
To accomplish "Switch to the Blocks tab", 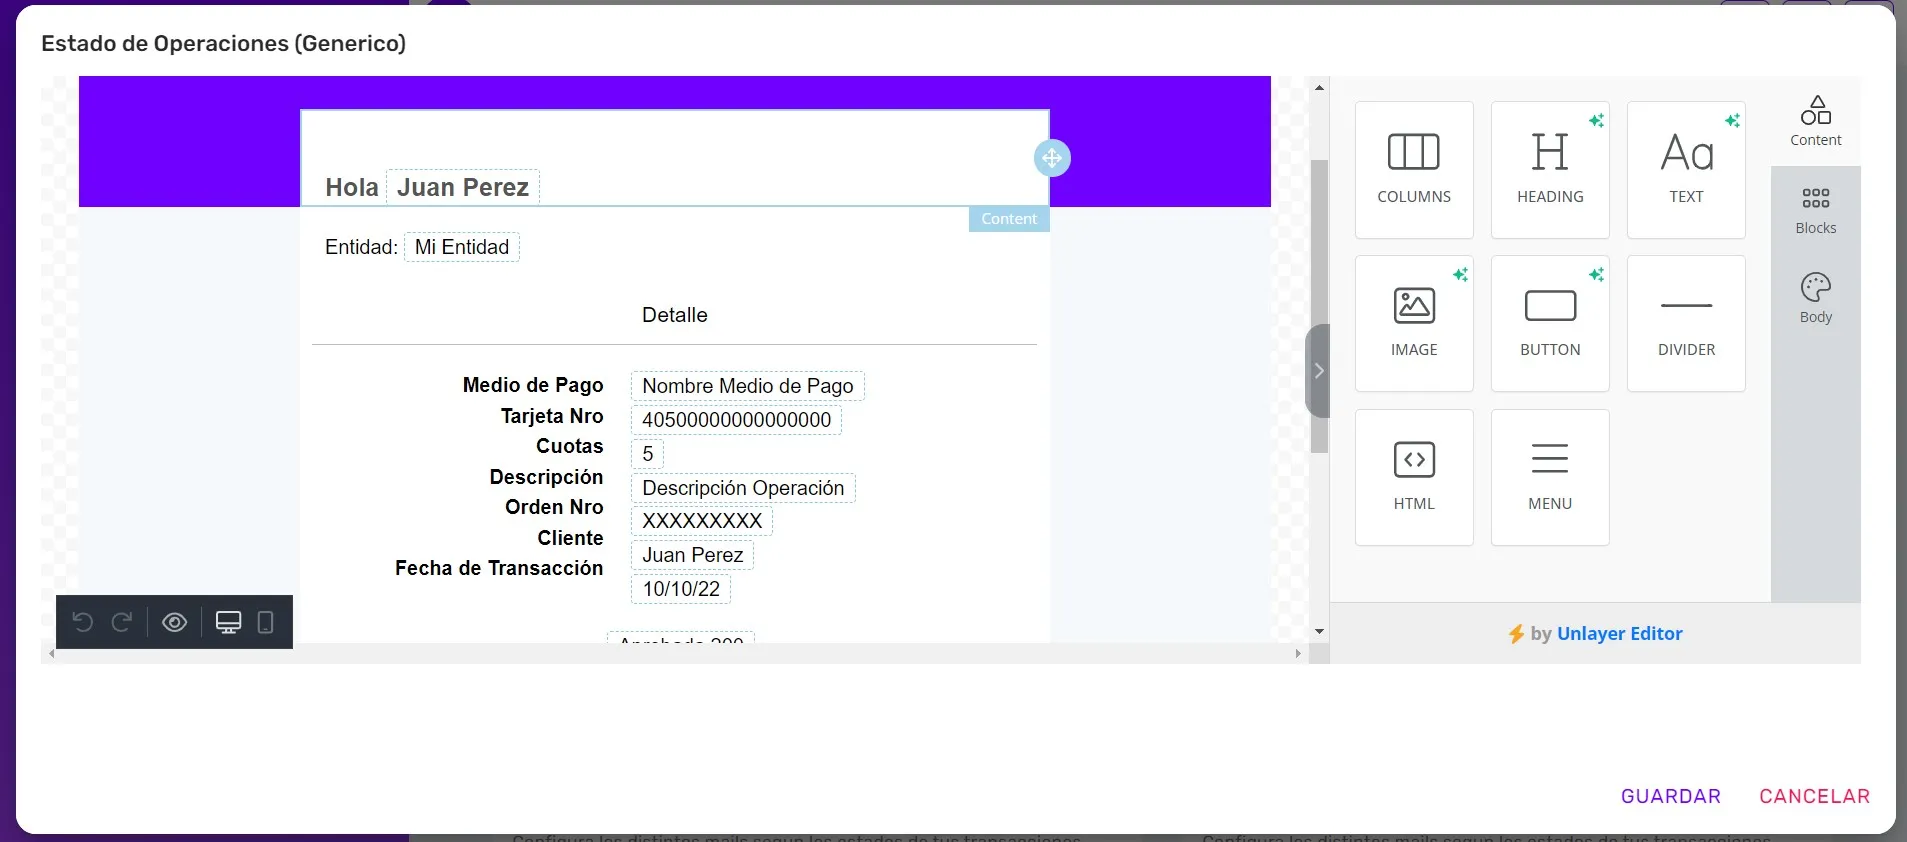I will [1816, 210].
